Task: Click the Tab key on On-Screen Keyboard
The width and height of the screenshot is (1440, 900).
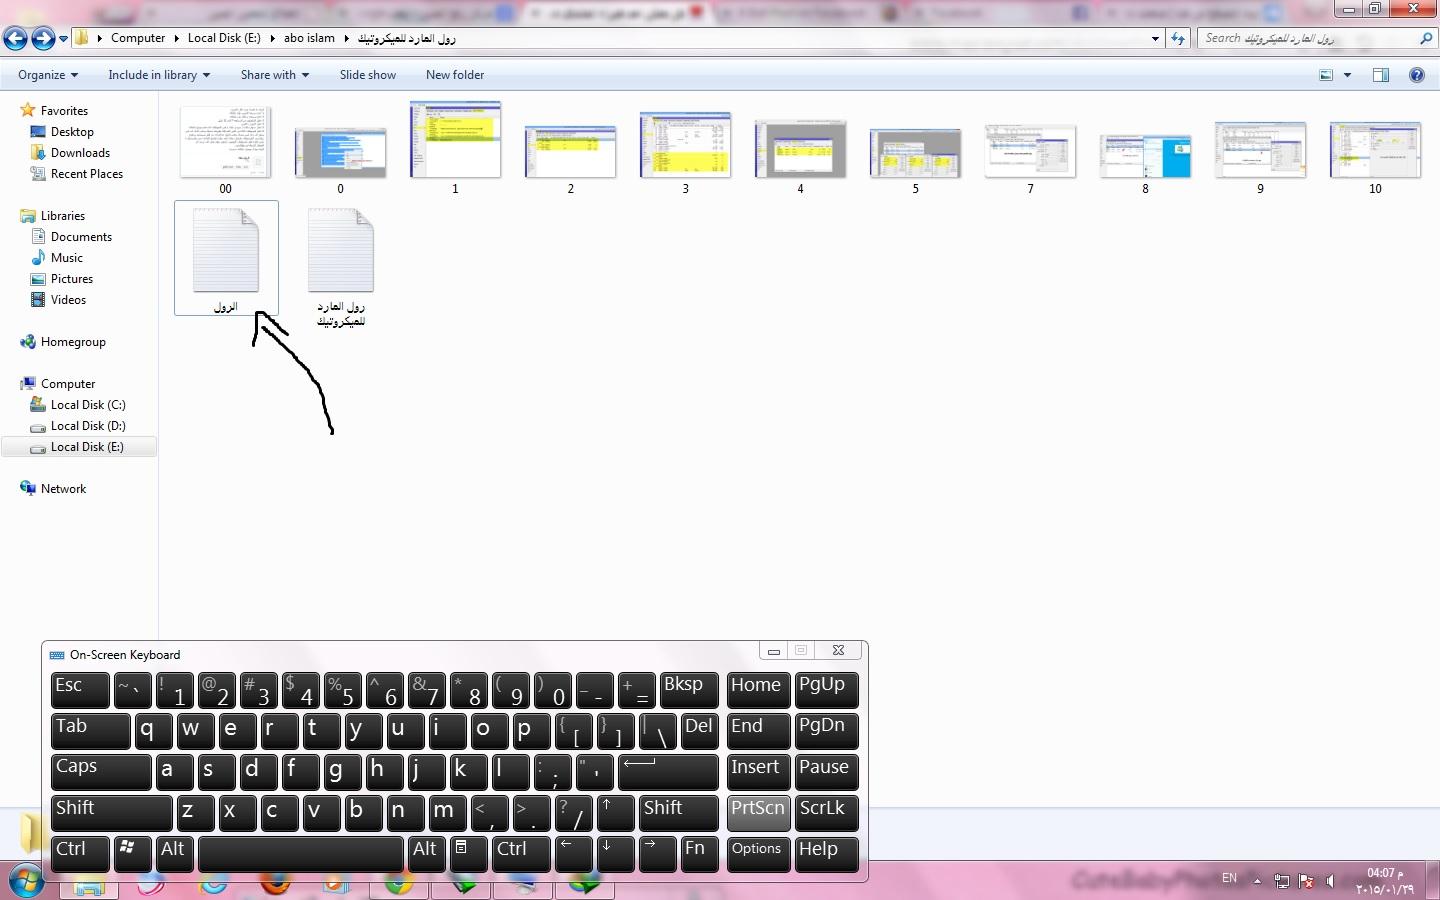Action: tap(90, 731)
